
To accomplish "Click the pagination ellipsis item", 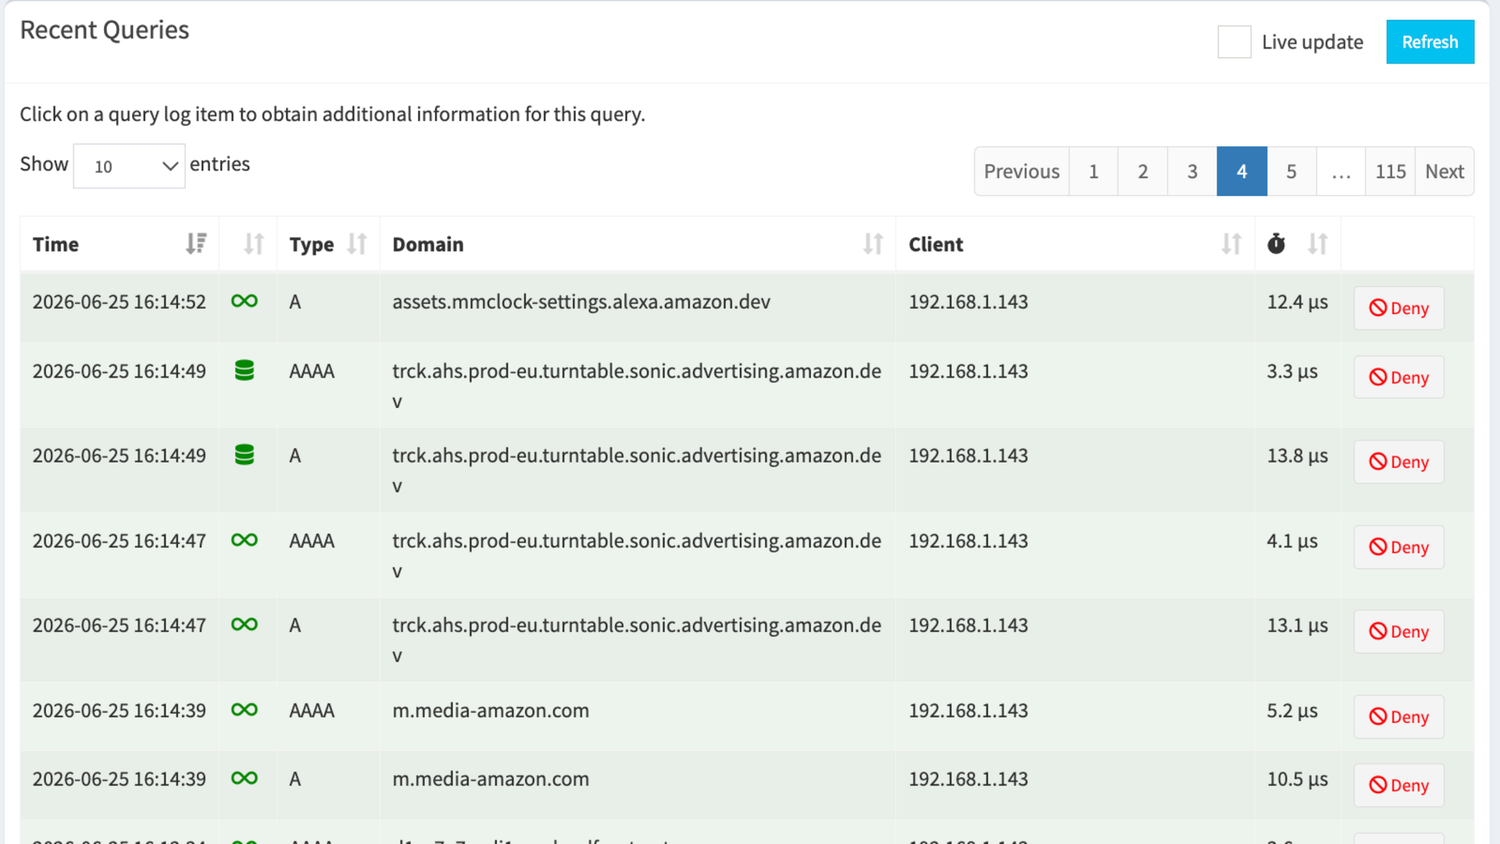I will pos(1341,171).
